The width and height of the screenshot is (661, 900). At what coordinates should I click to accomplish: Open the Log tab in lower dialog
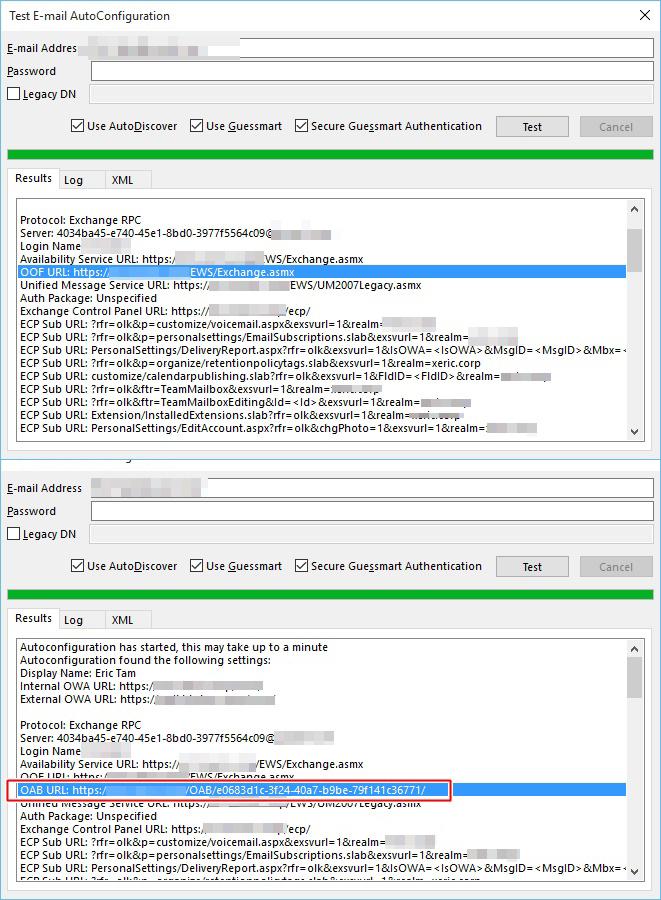click(x=73, y=620)
